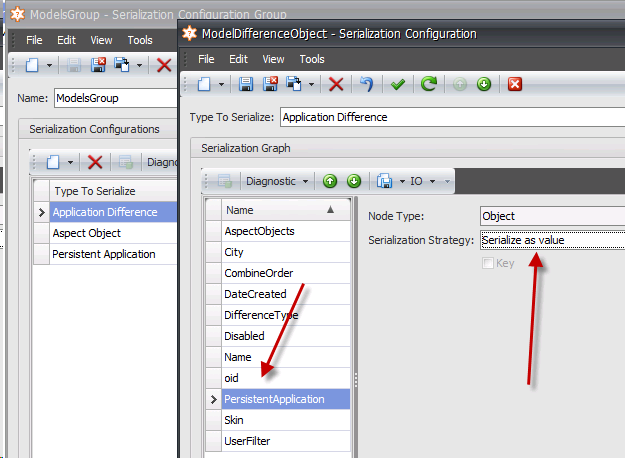Viewport: 625px width, 458px height.
Task: Open File menu in ModelDifferenceObject window
Action: 206,59
